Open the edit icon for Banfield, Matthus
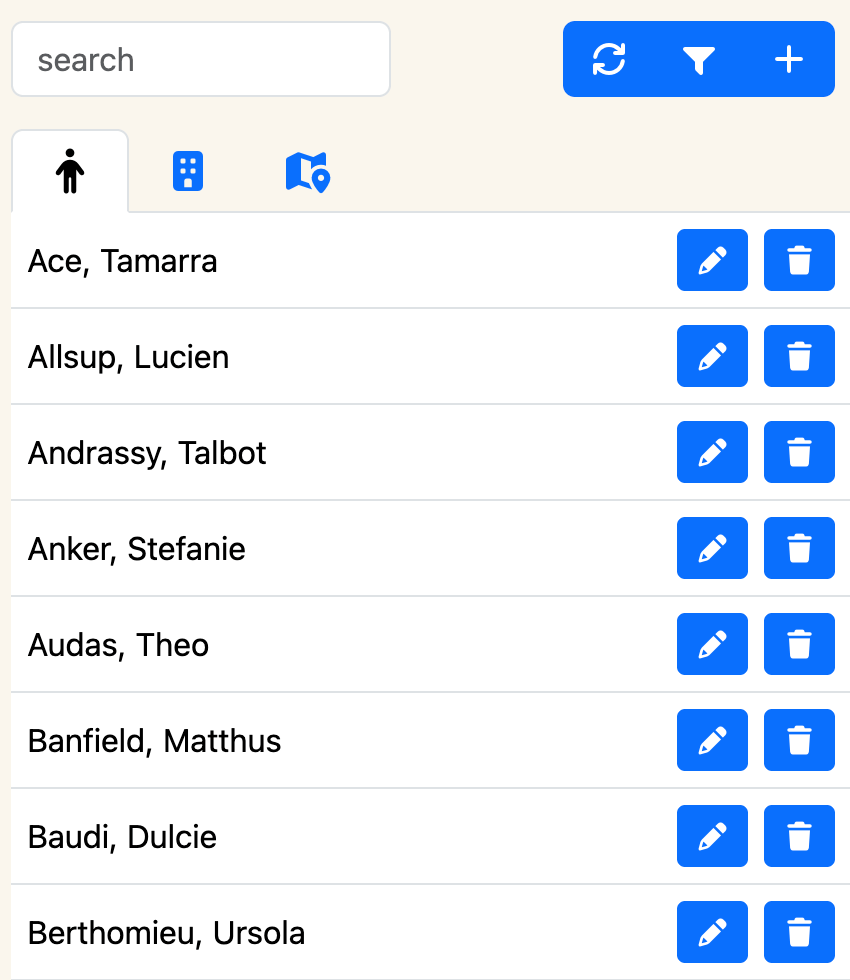850x980 pixels. pos(712,740)
